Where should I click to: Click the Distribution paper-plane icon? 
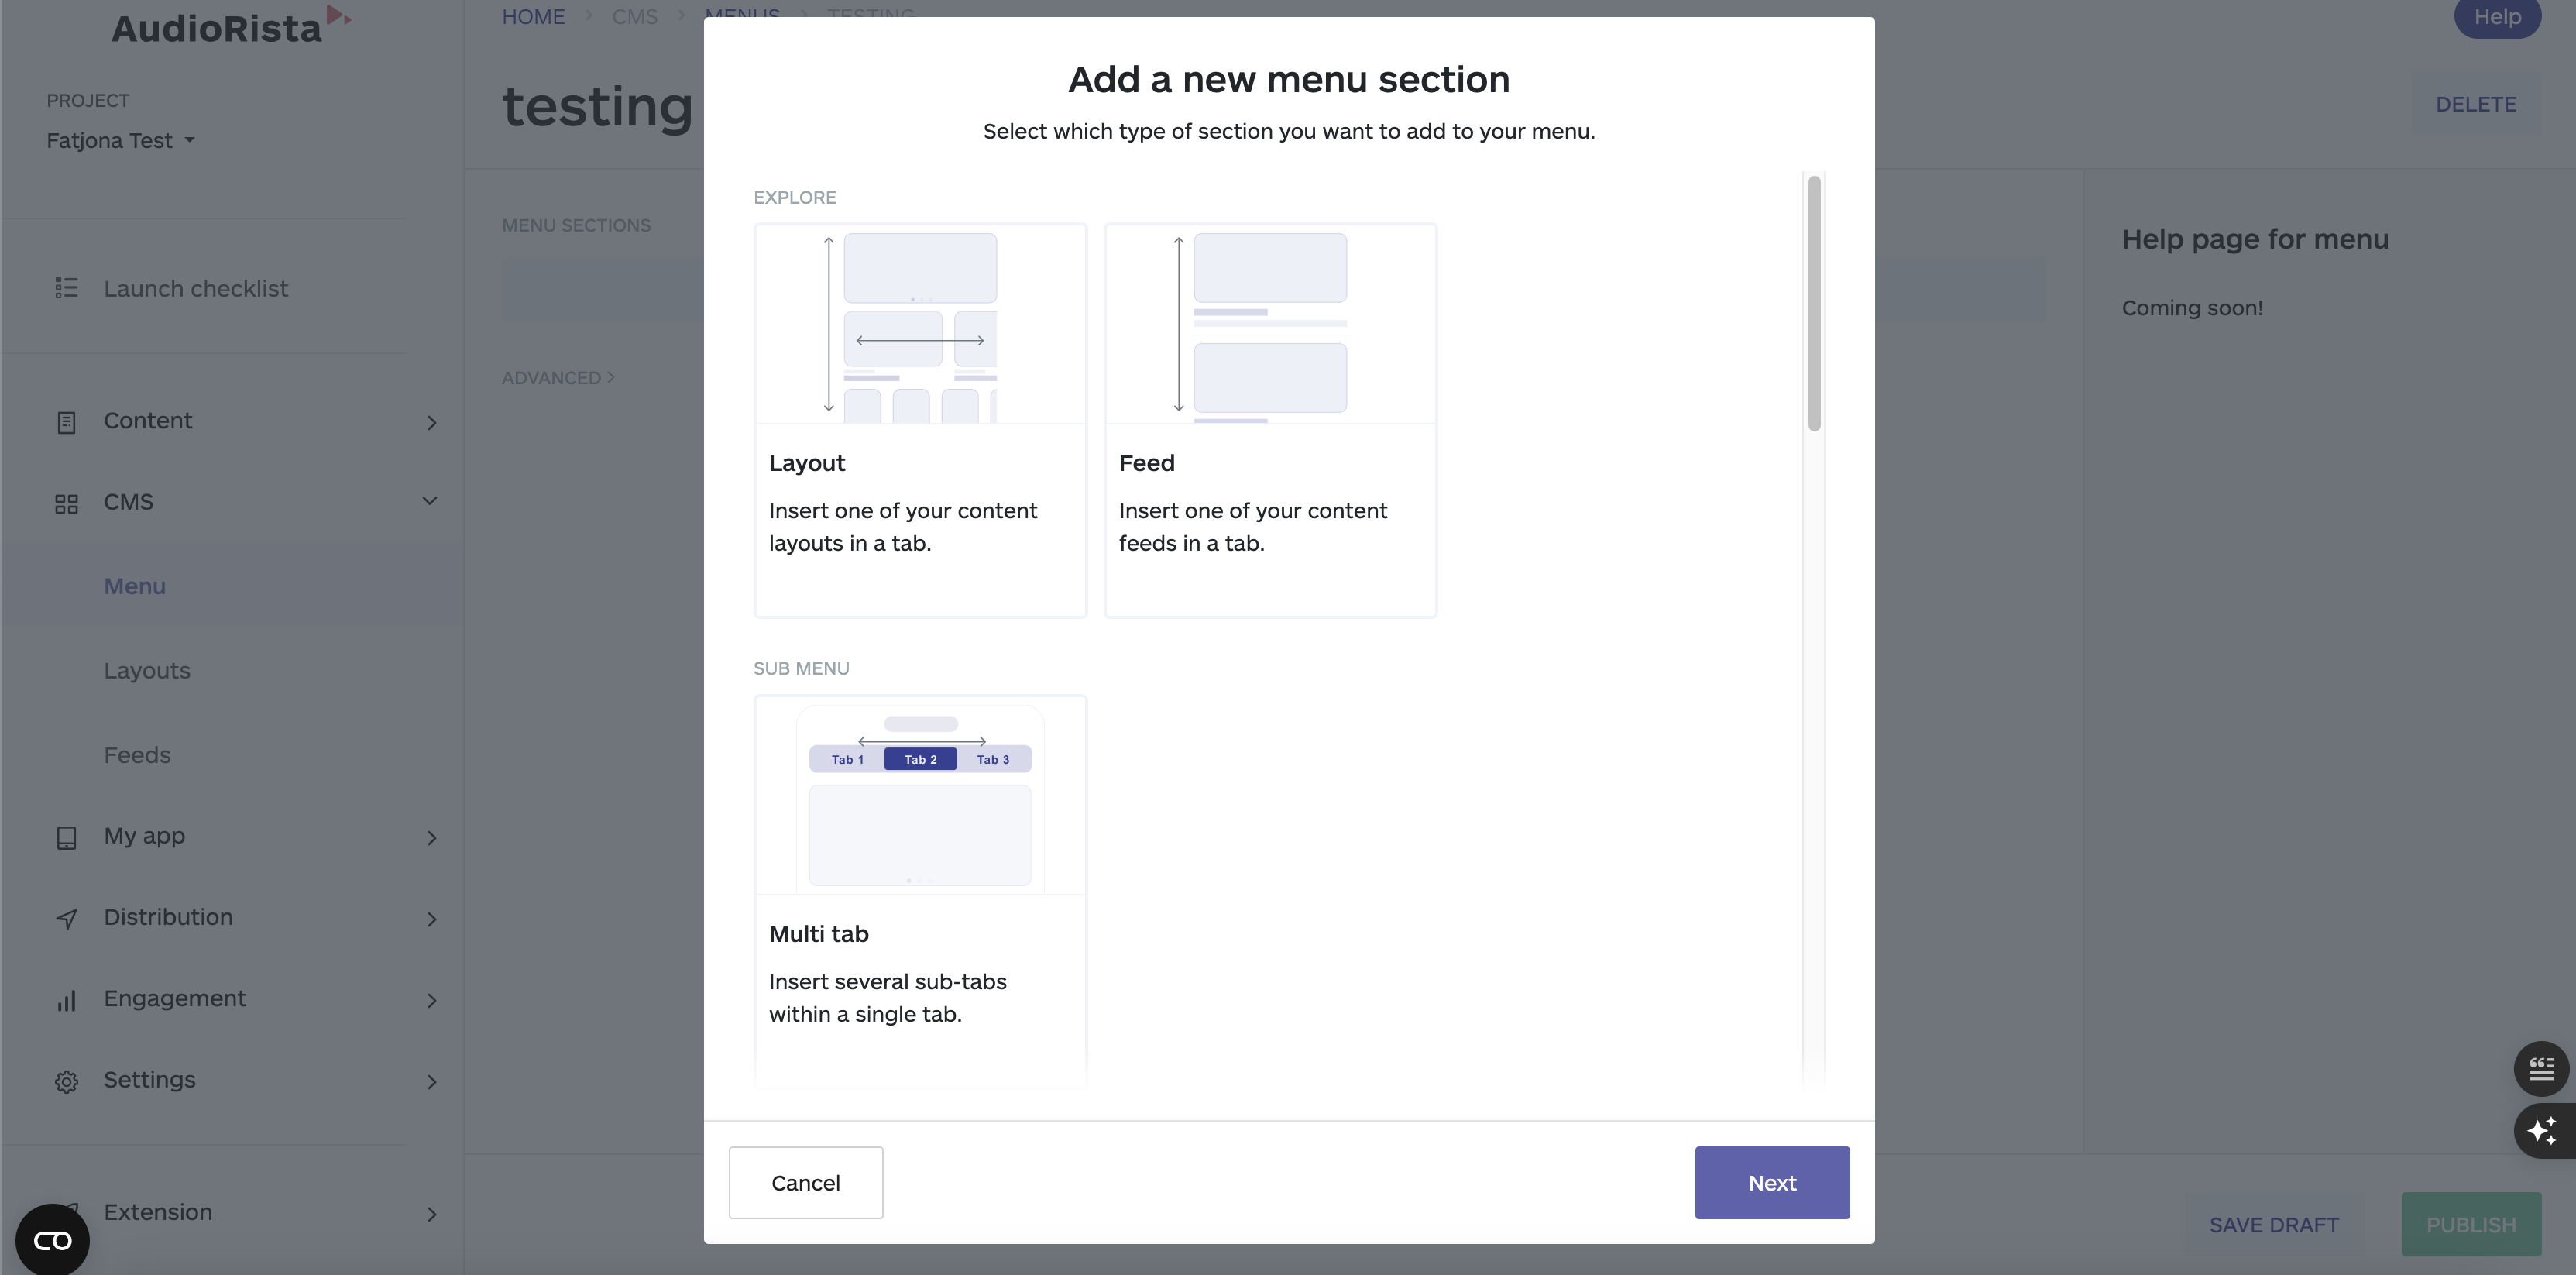pos(66,918)
